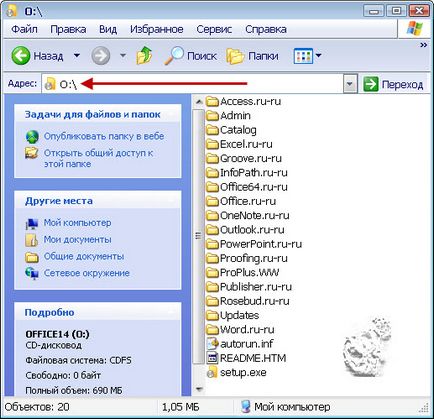This screenshot has width=434, height=419.
Task: Open Сетевое окружение sidebar link
Action: (x=87, y=273)
